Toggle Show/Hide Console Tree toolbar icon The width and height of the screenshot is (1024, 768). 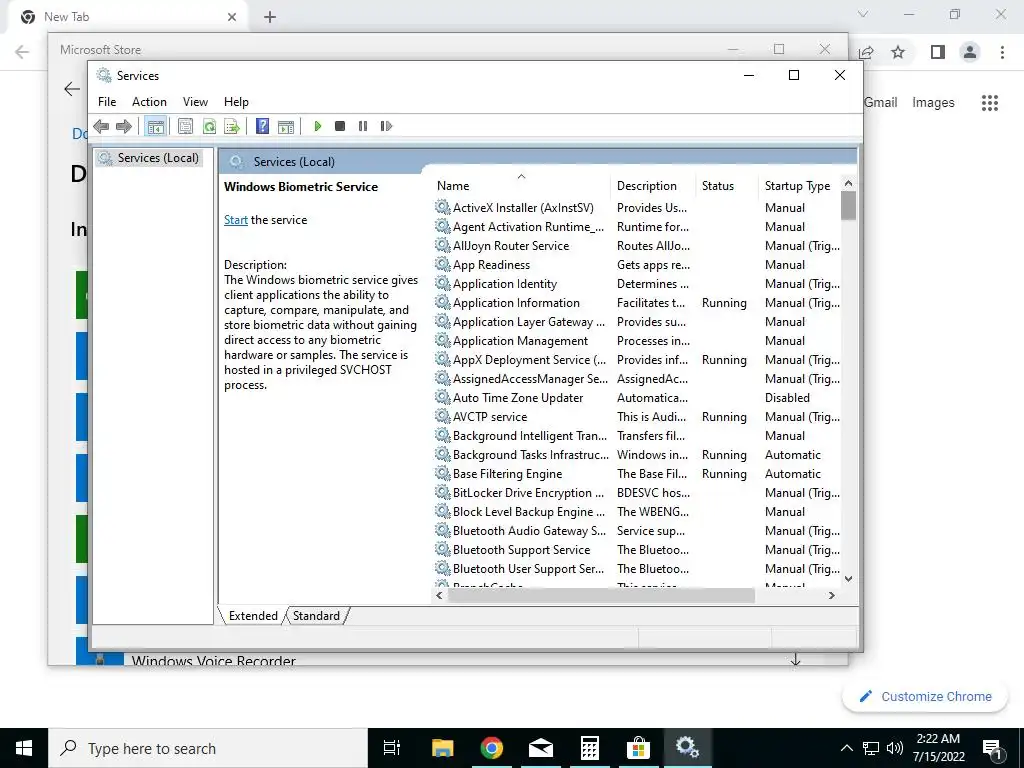point(155,127)
